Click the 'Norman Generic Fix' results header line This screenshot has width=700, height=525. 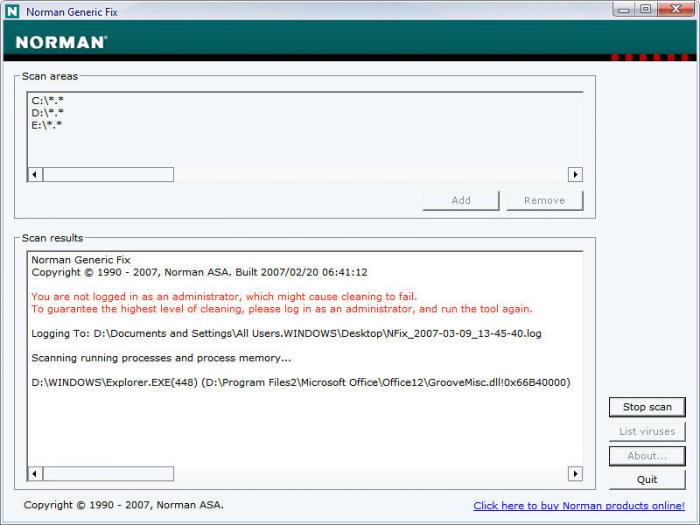pos(81,260)
